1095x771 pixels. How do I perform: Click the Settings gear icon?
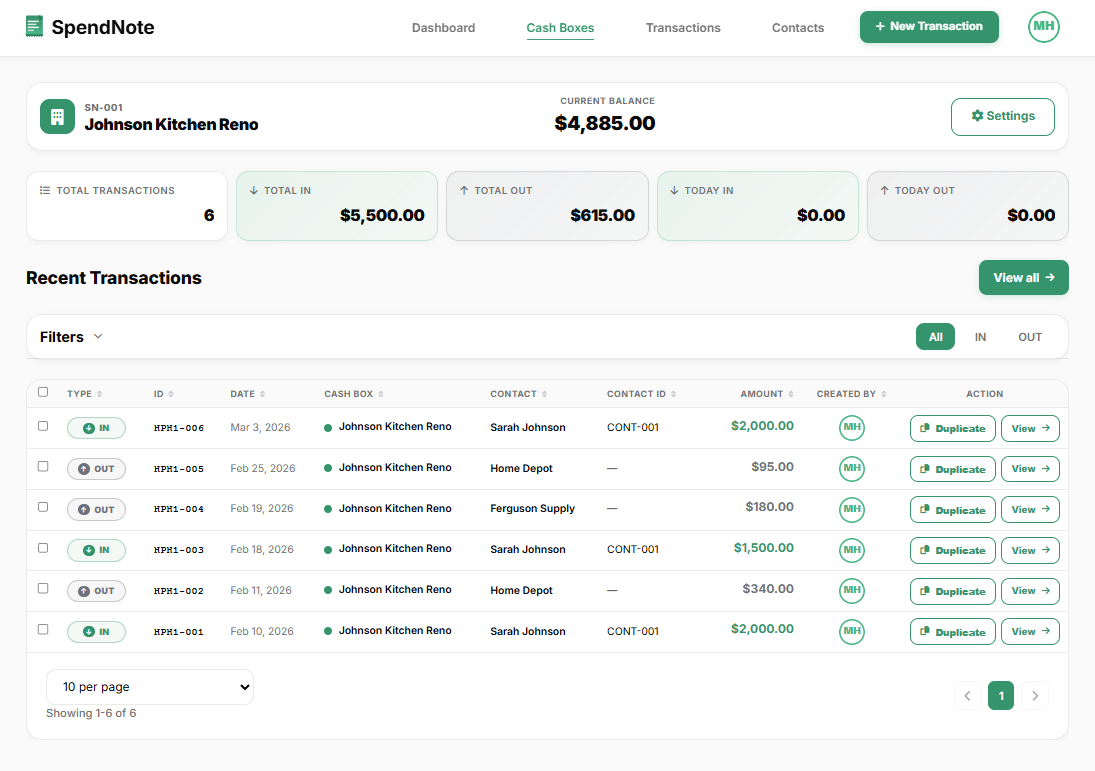976,116
